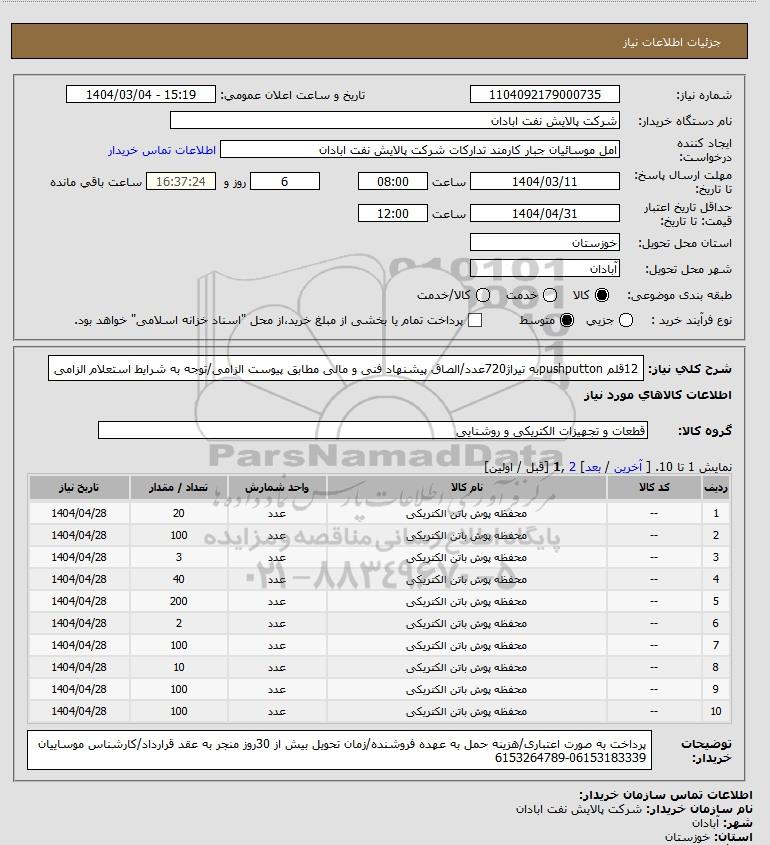Image resolution: width=770 pixels, height=845 pixels.
Task: Click row number 9 in the table
Action: point(716,689)
